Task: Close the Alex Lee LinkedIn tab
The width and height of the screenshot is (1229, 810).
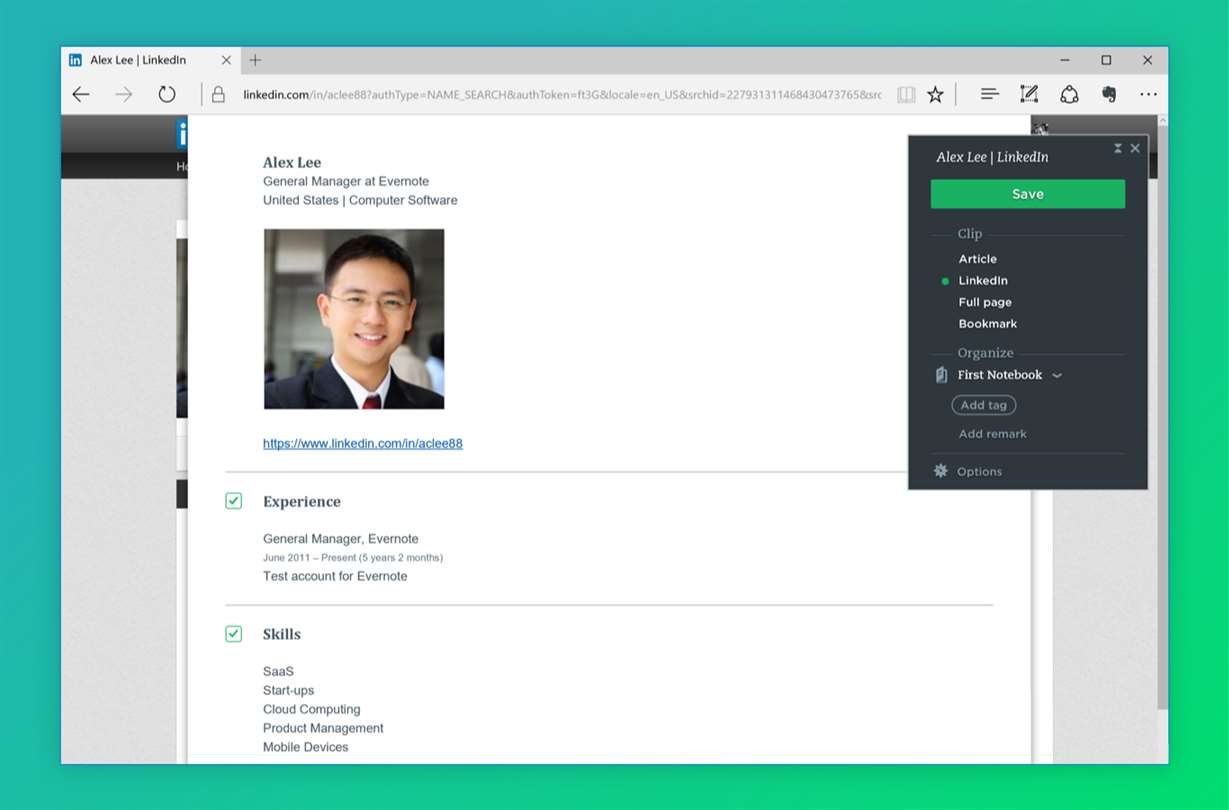Action: pyautogui.click(x=226, y=60)
